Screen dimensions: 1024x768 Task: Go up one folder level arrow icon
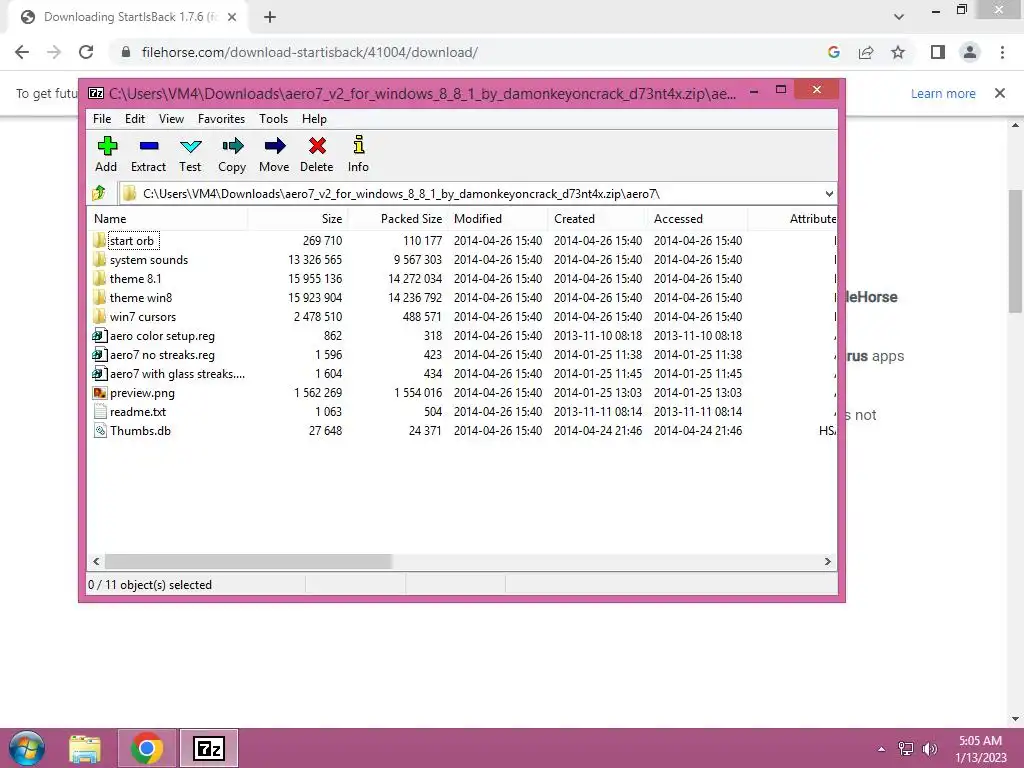(99, 193)
